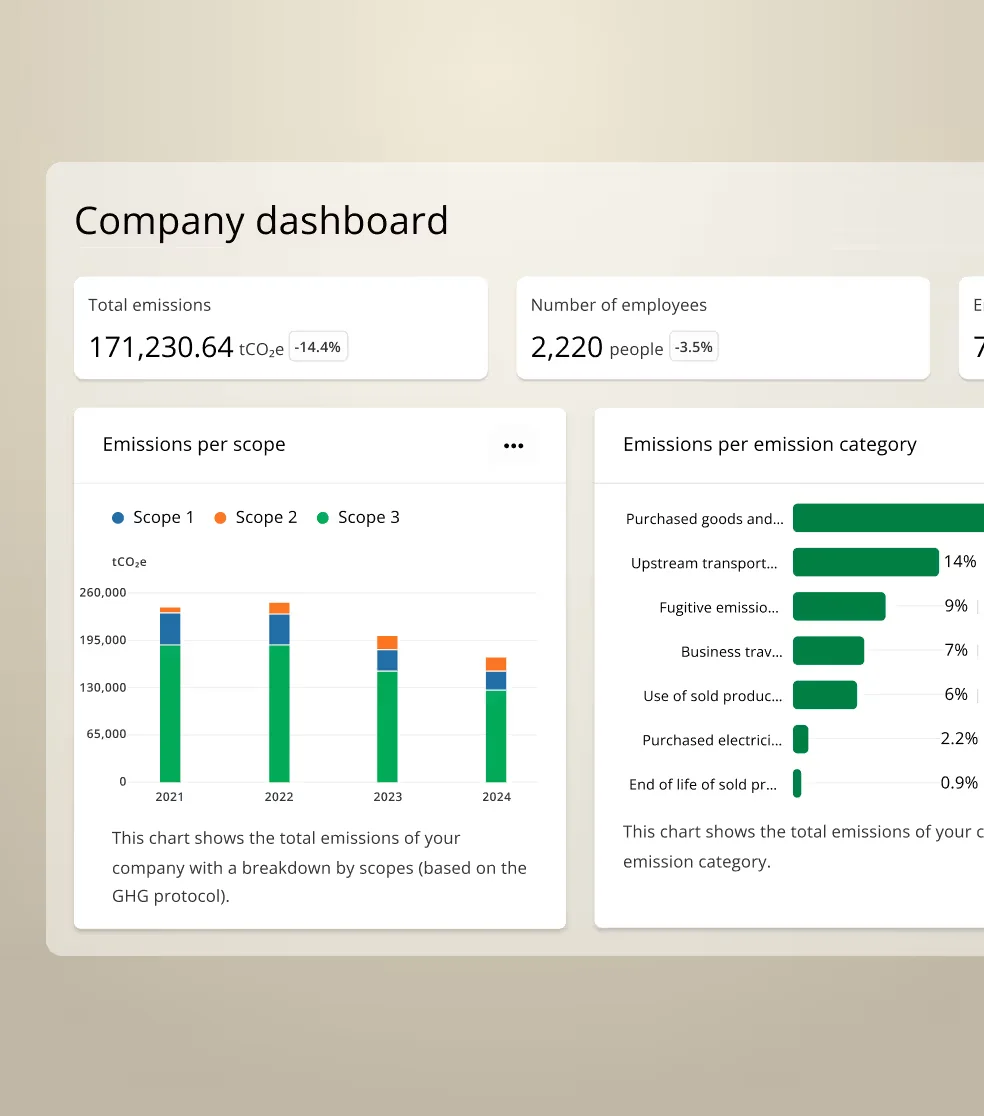This screenshot has height=1116, width=984.
Task: Click the people unit label
Action: tap(638, 350)
